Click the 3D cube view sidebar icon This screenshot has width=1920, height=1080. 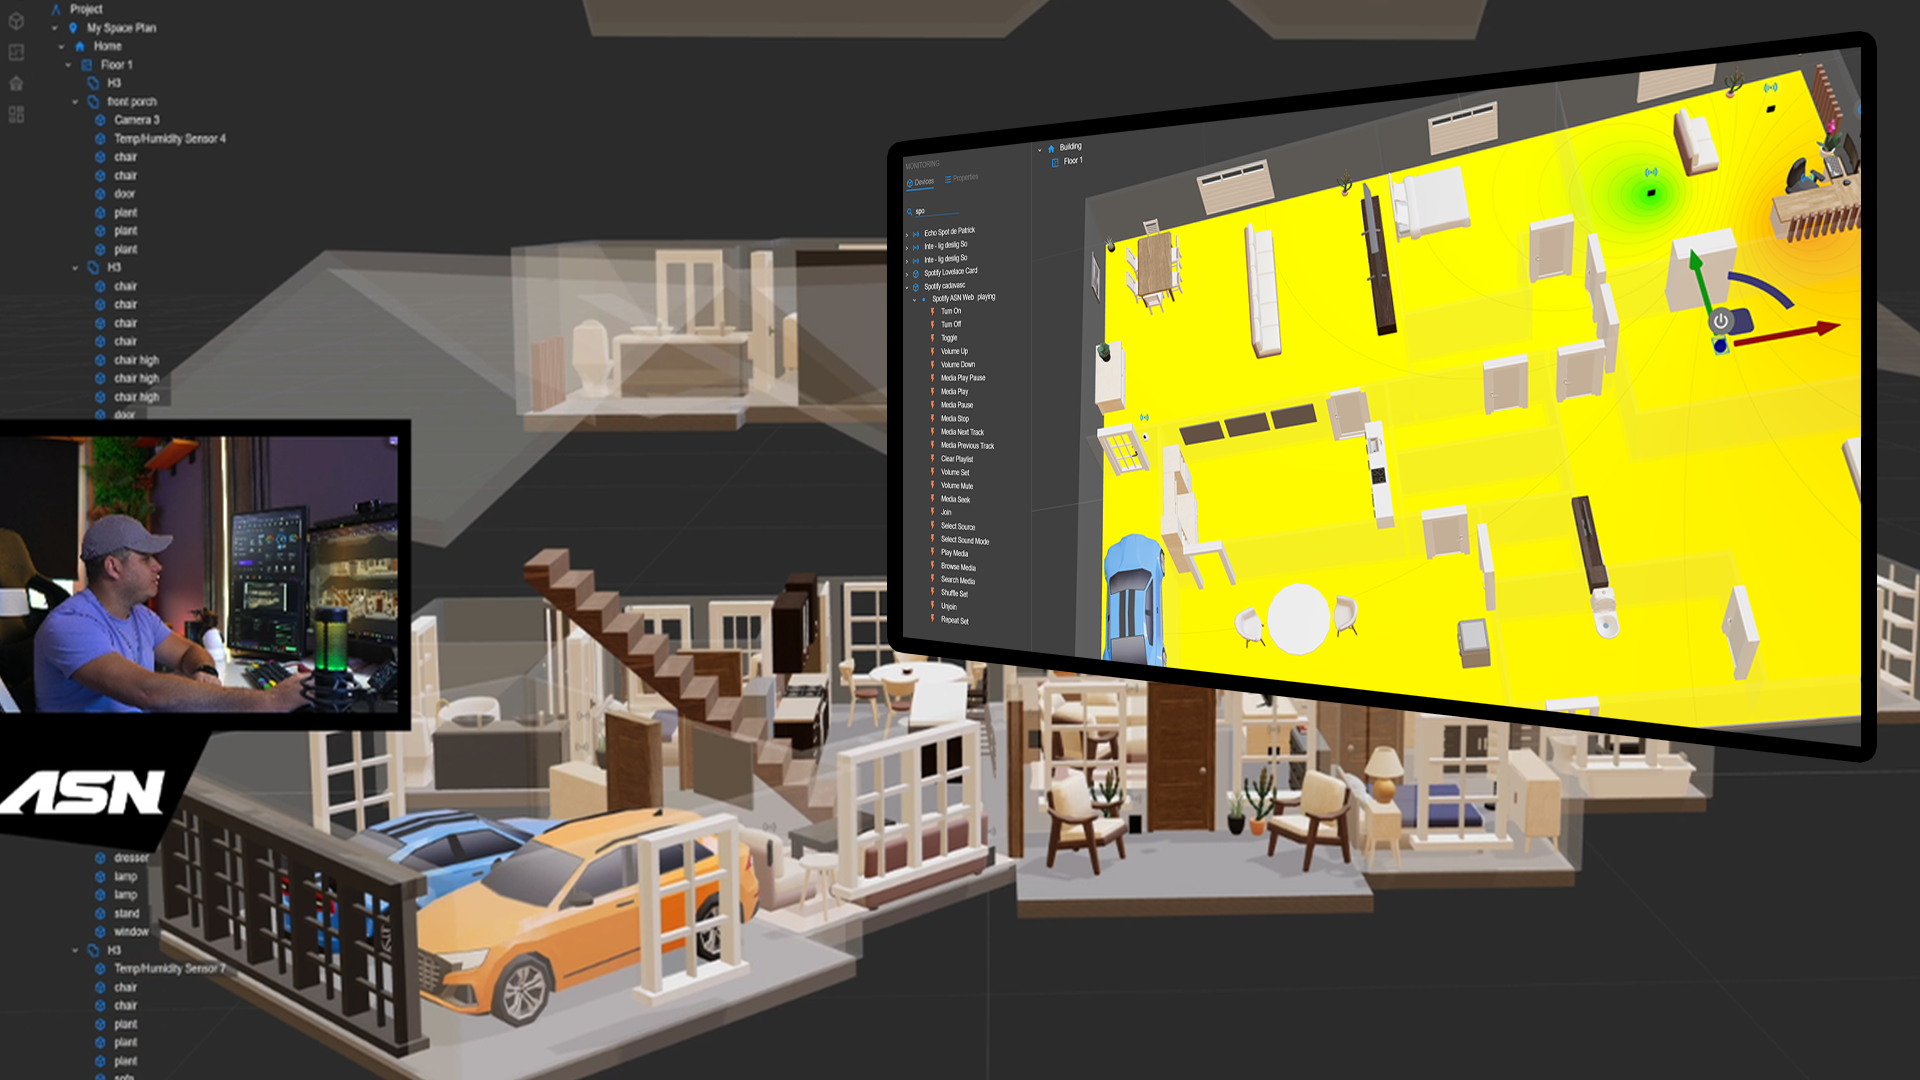pyautogui.click(x=16, y=21)
